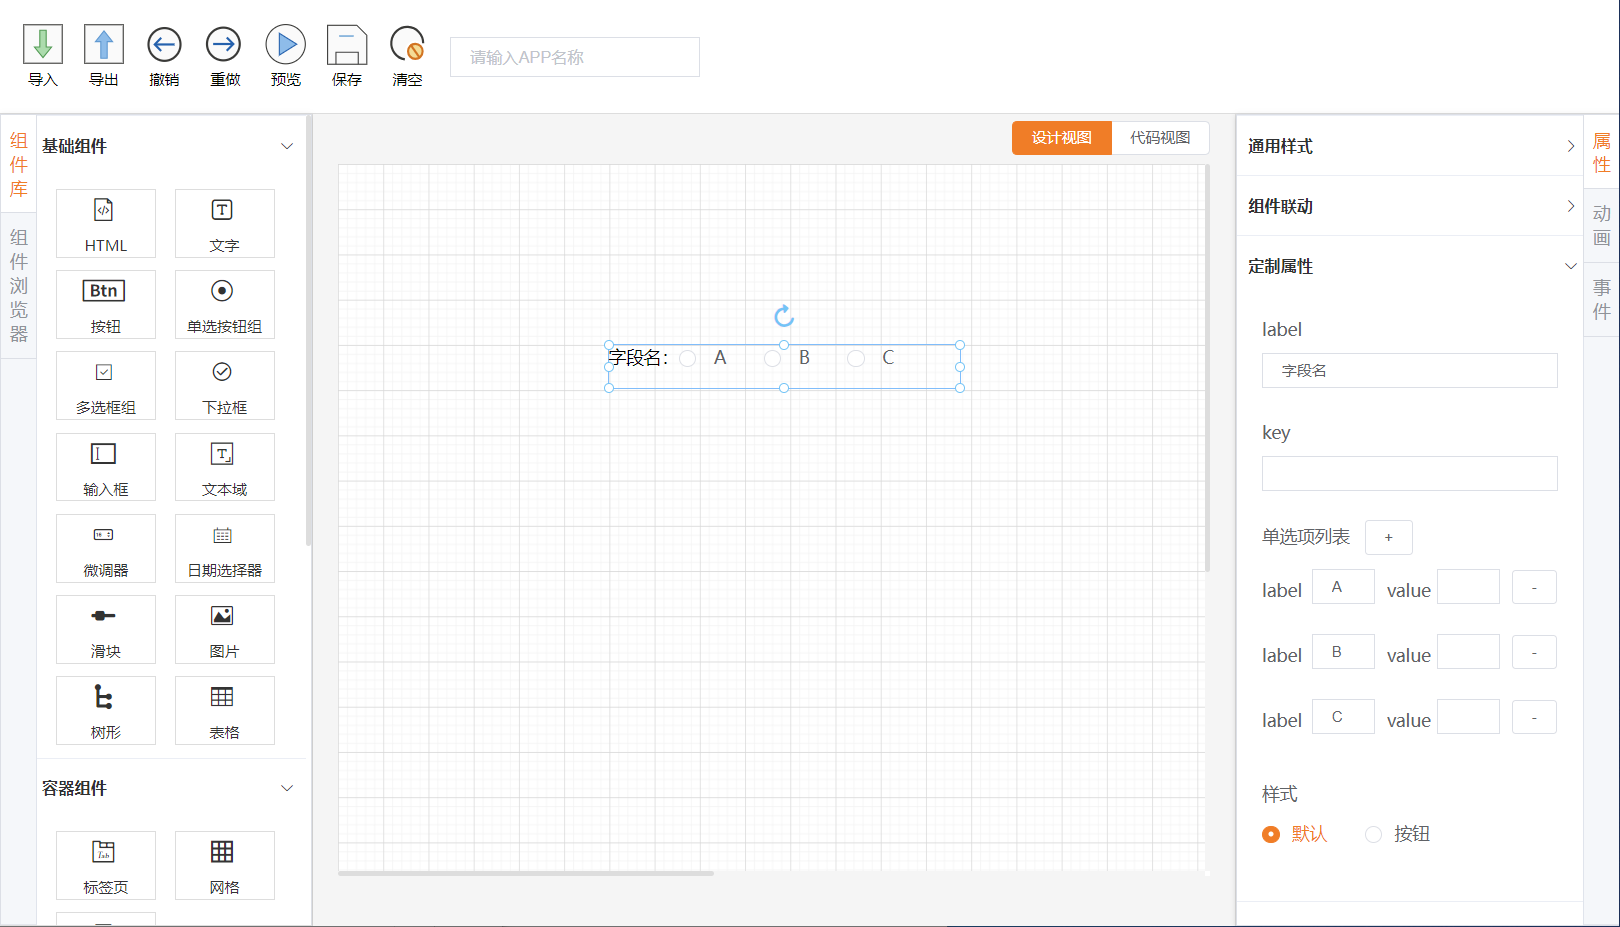Select the 表格 table component
Viewport: 1620px width, 927px height.
point(224,710)
